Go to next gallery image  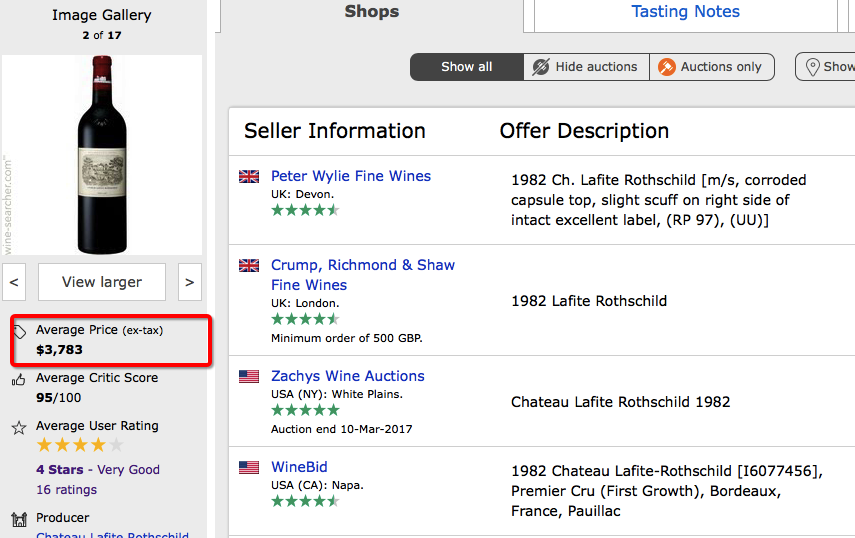pos(190,282)
